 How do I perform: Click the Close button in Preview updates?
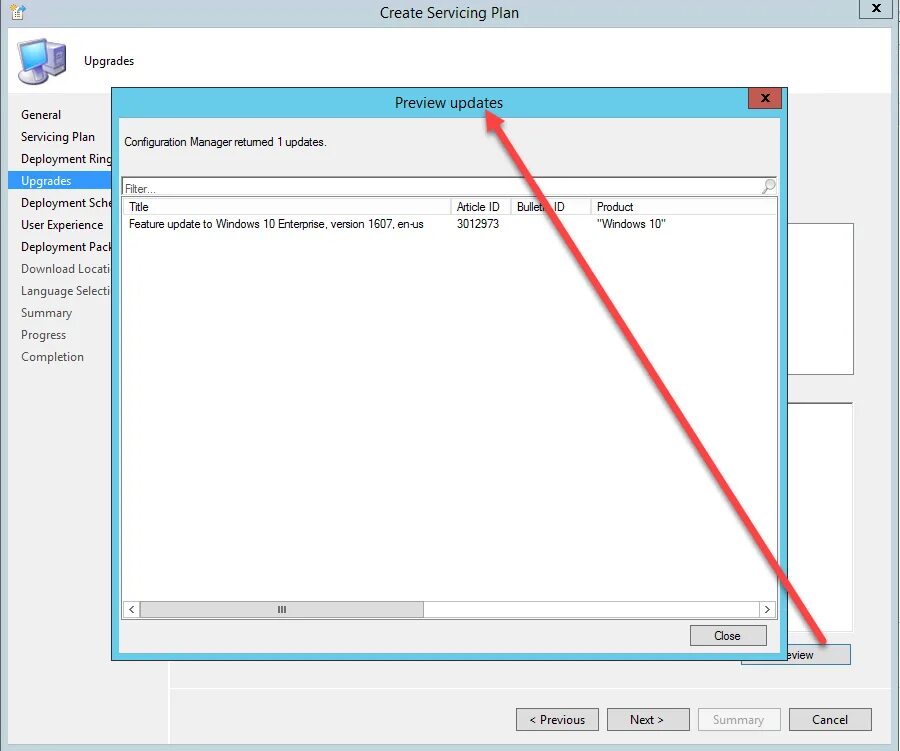(x=728, y=636)
